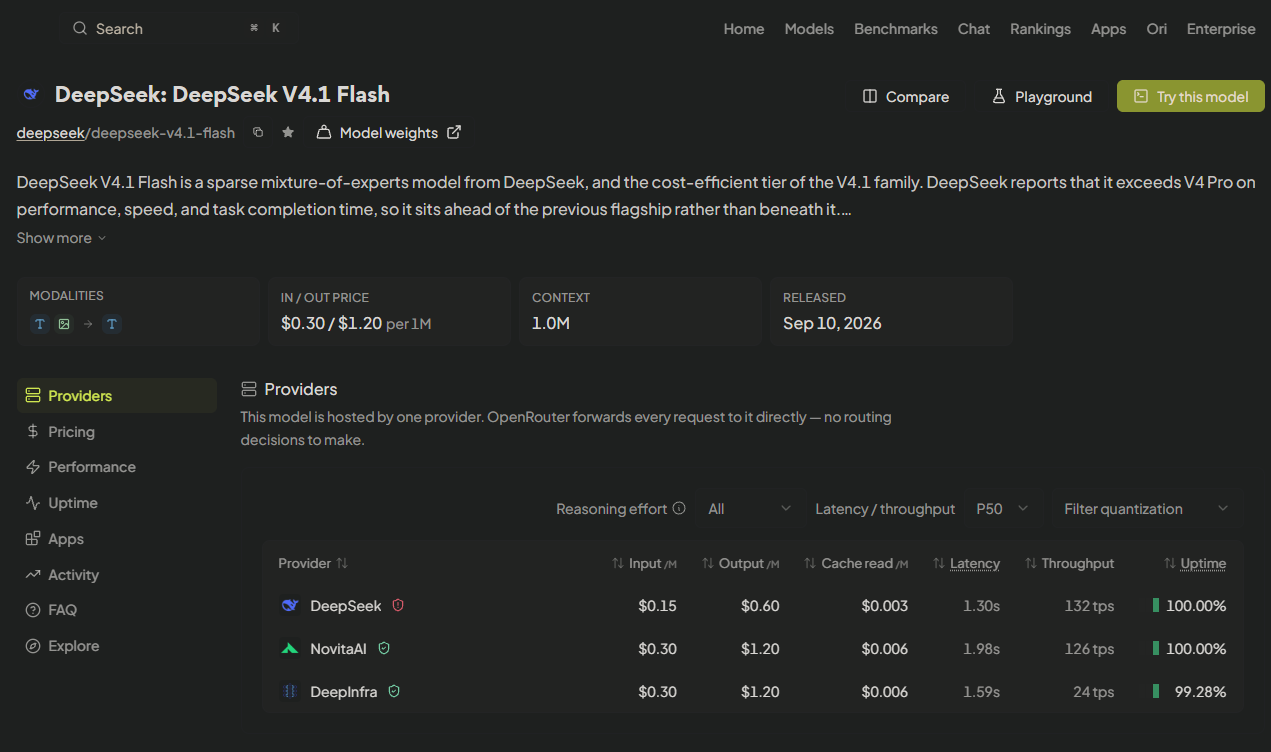Viewport: 1271px width, 752px height.
Task: Click the DeepSeek whale logo beside the model title
Action: tap(31, 95)
